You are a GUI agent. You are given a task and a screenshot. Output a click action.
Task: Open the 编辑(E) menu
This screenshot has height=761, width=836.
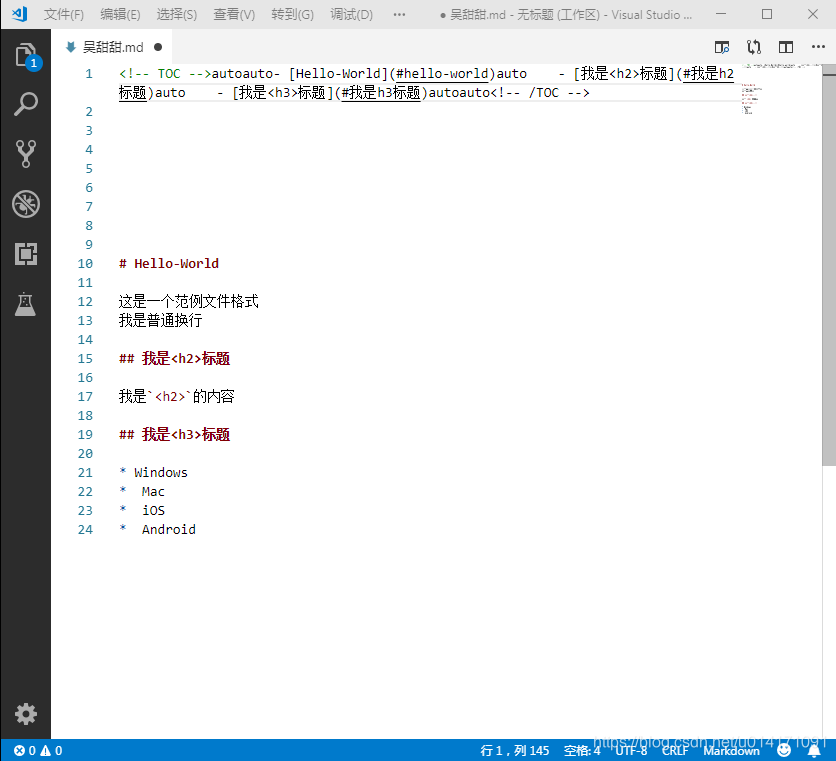coord(120,14)
